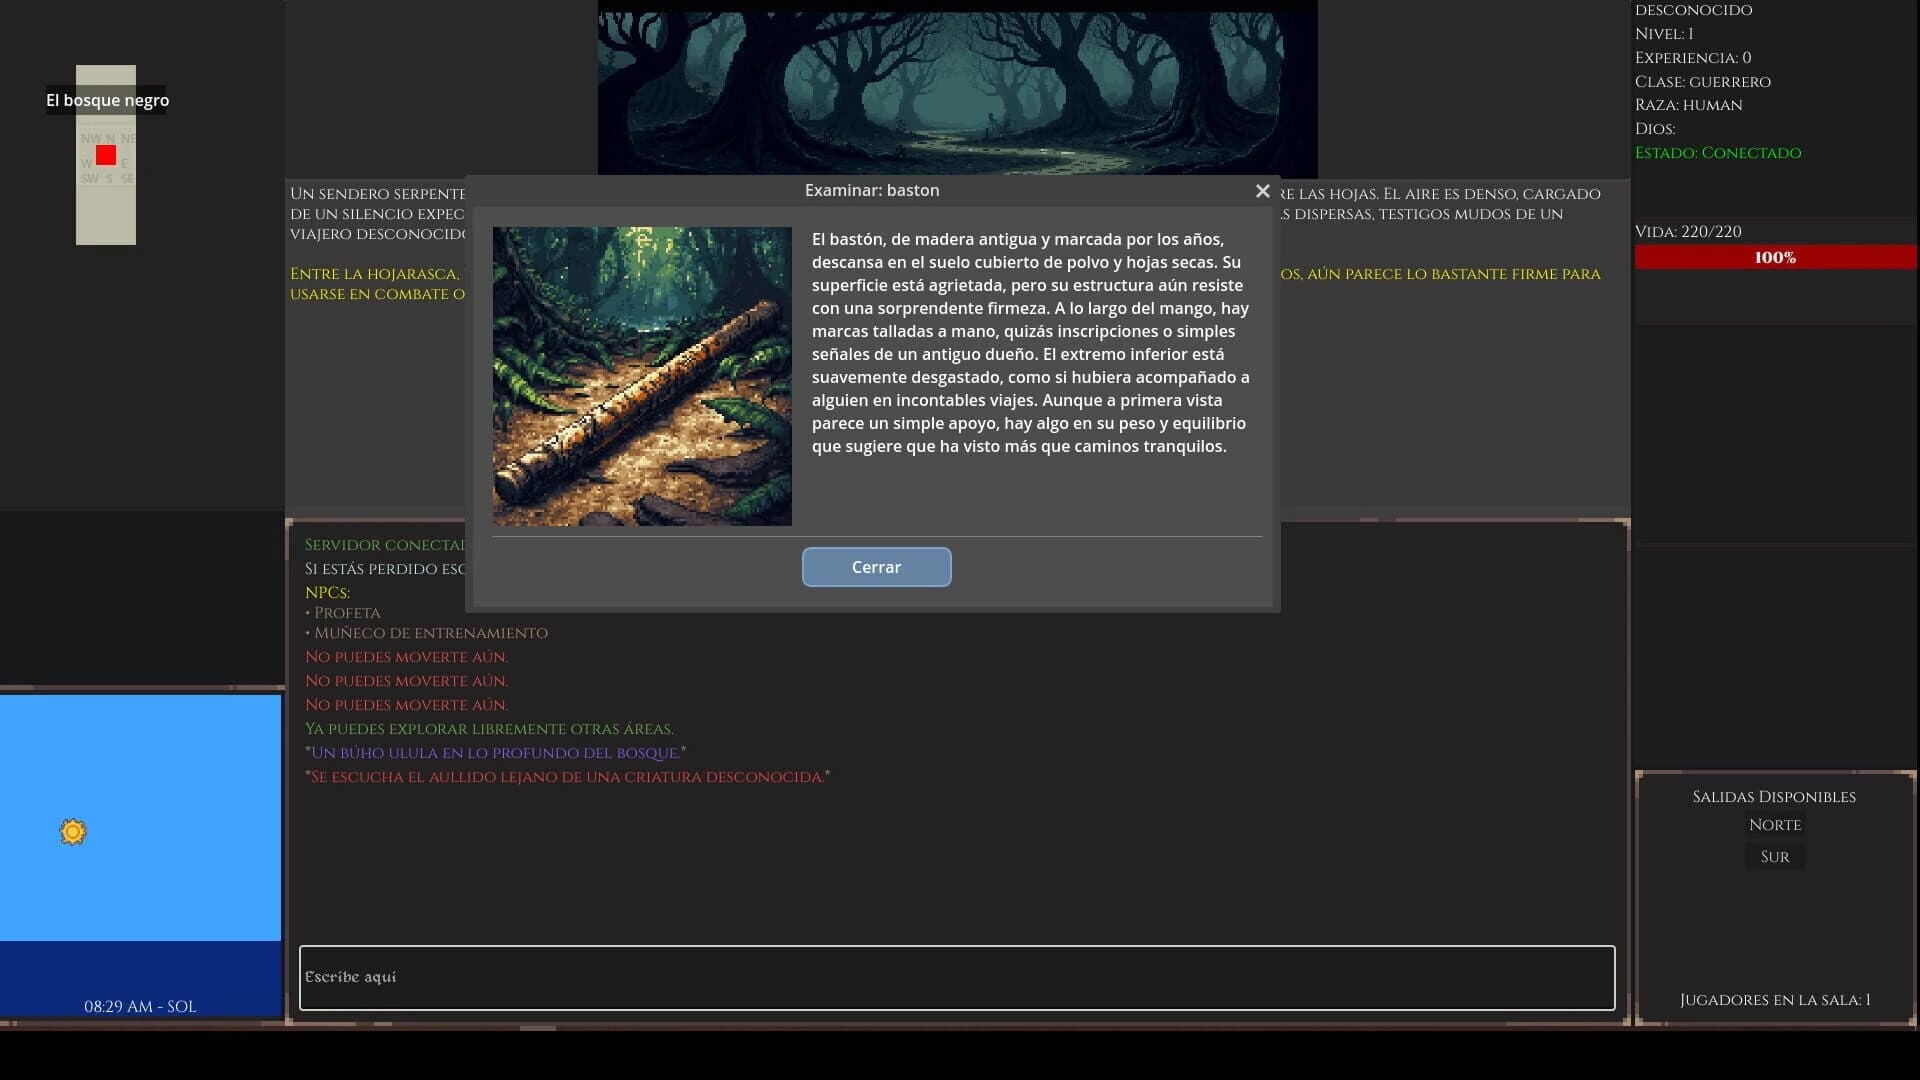Select the SW direction on the compass
Screen dimensions: 1920x1080
(x=87, y=177)
